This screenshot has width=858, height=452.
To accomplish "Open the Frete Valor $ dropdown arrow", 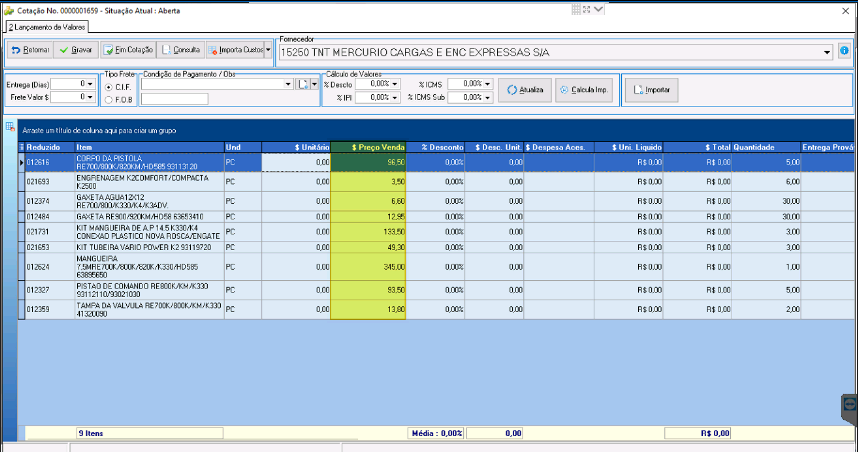I will pos(90,97).
